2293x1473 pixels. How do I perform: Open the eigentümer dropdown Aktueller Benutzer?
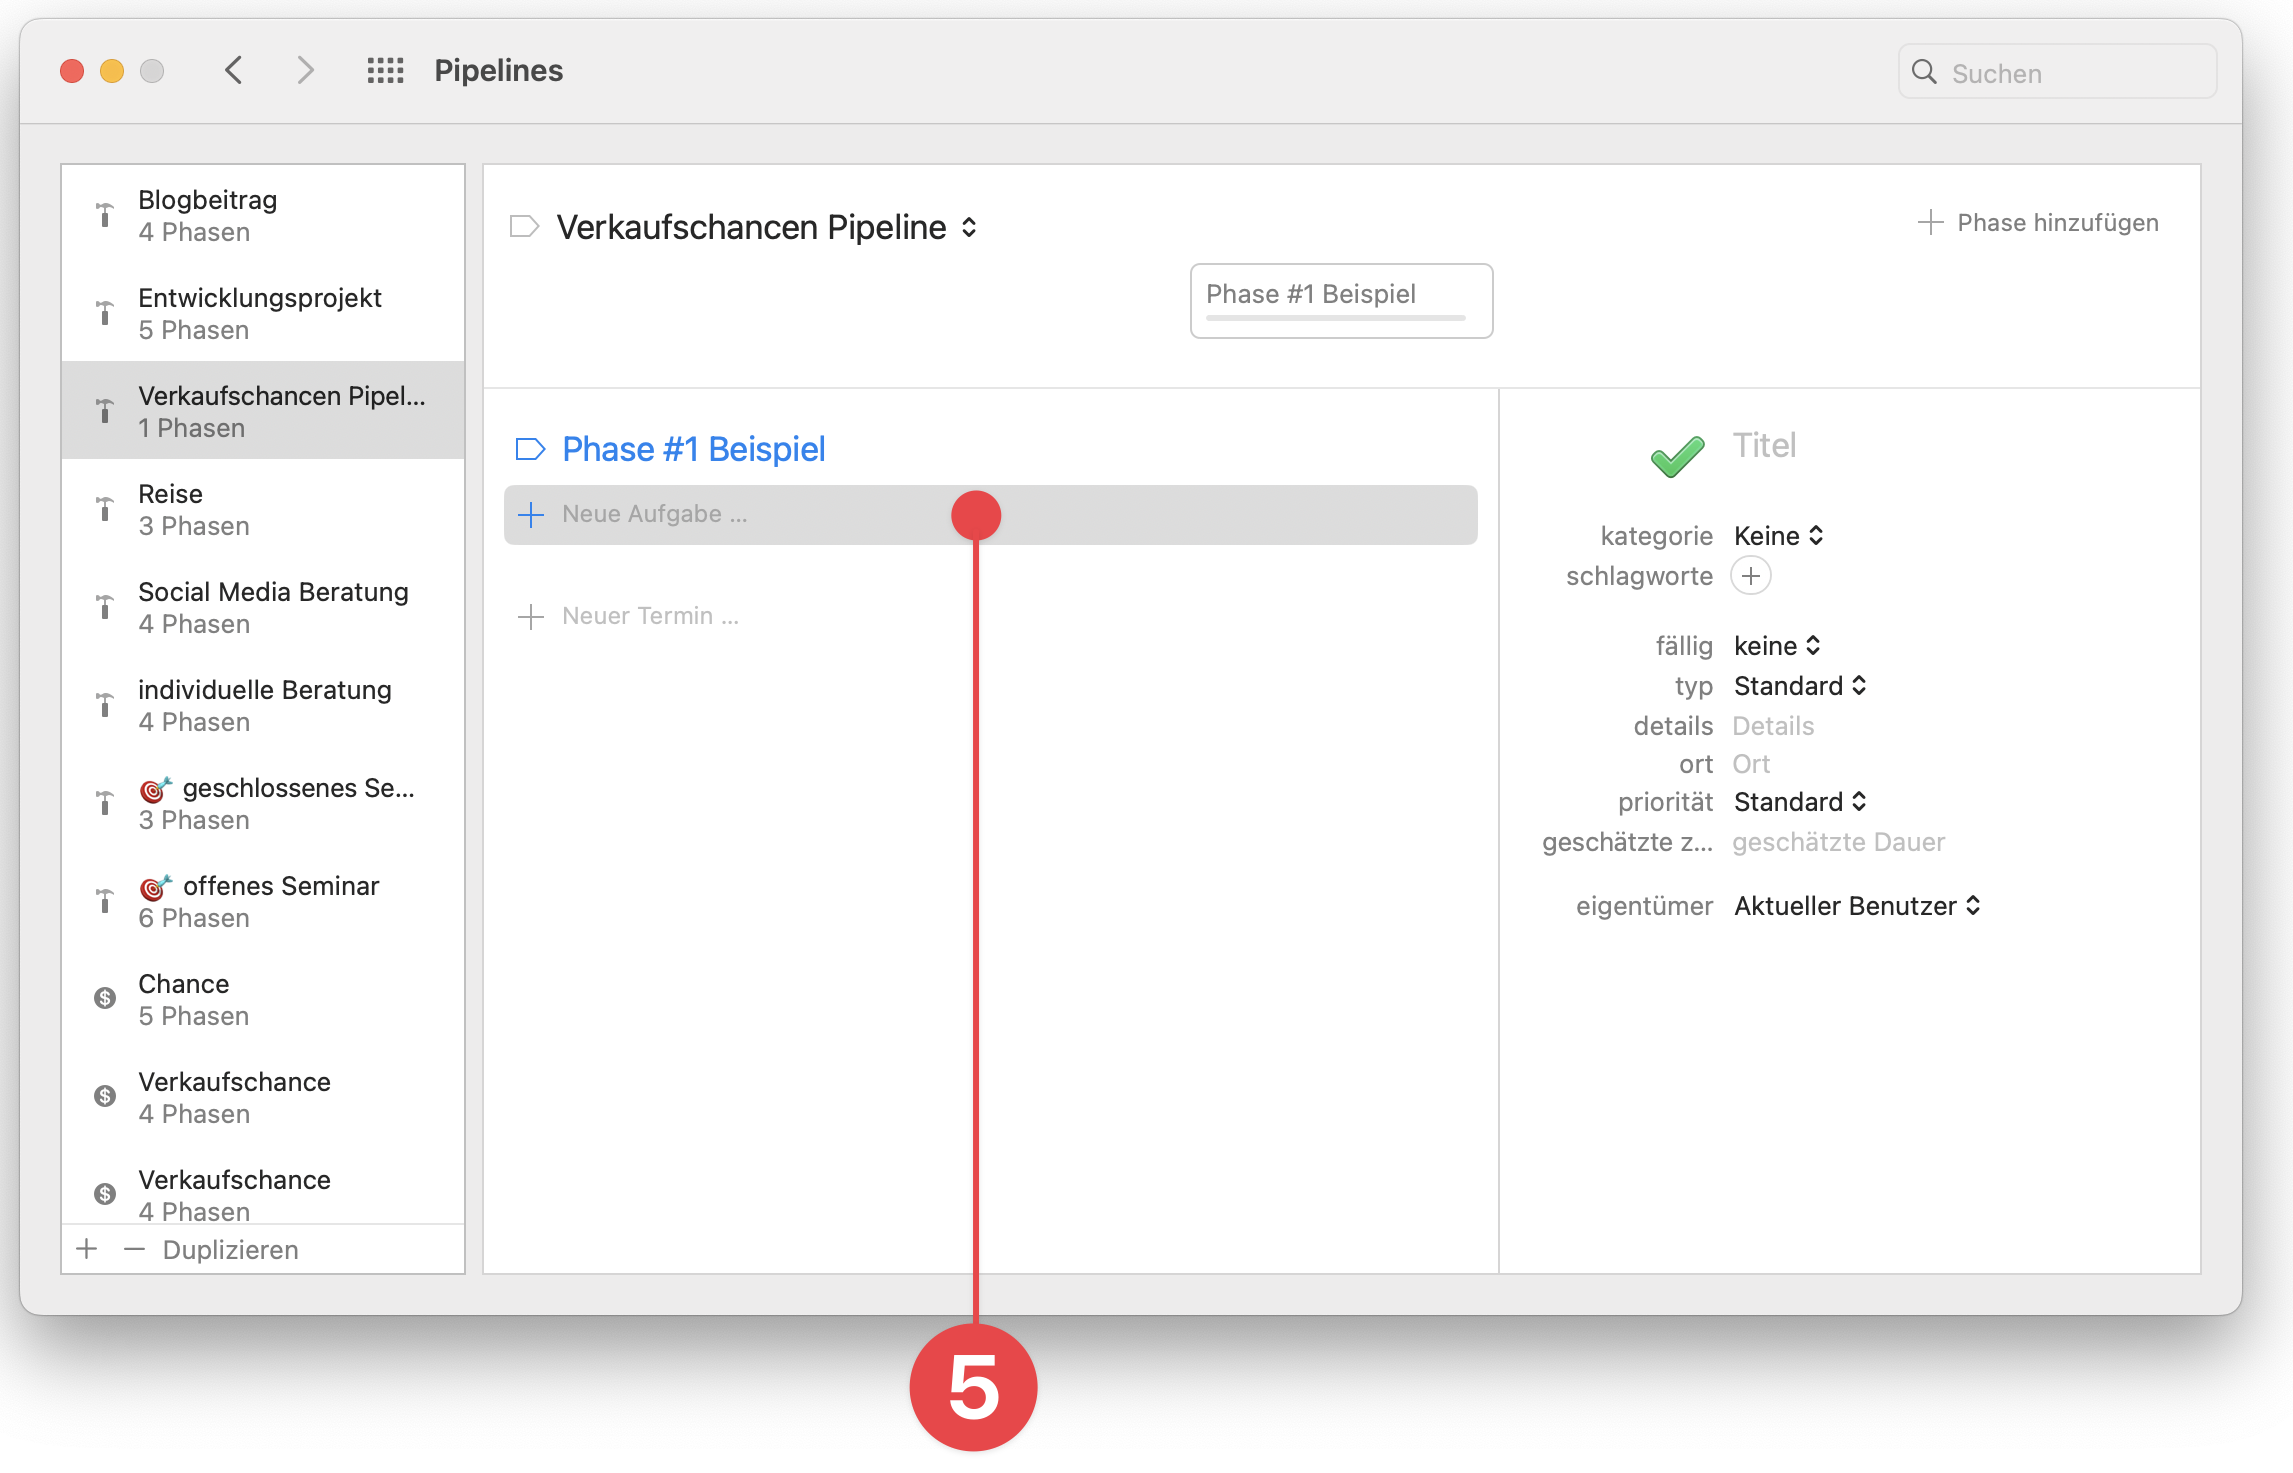pyautogui.click(x=1856, y=905)
